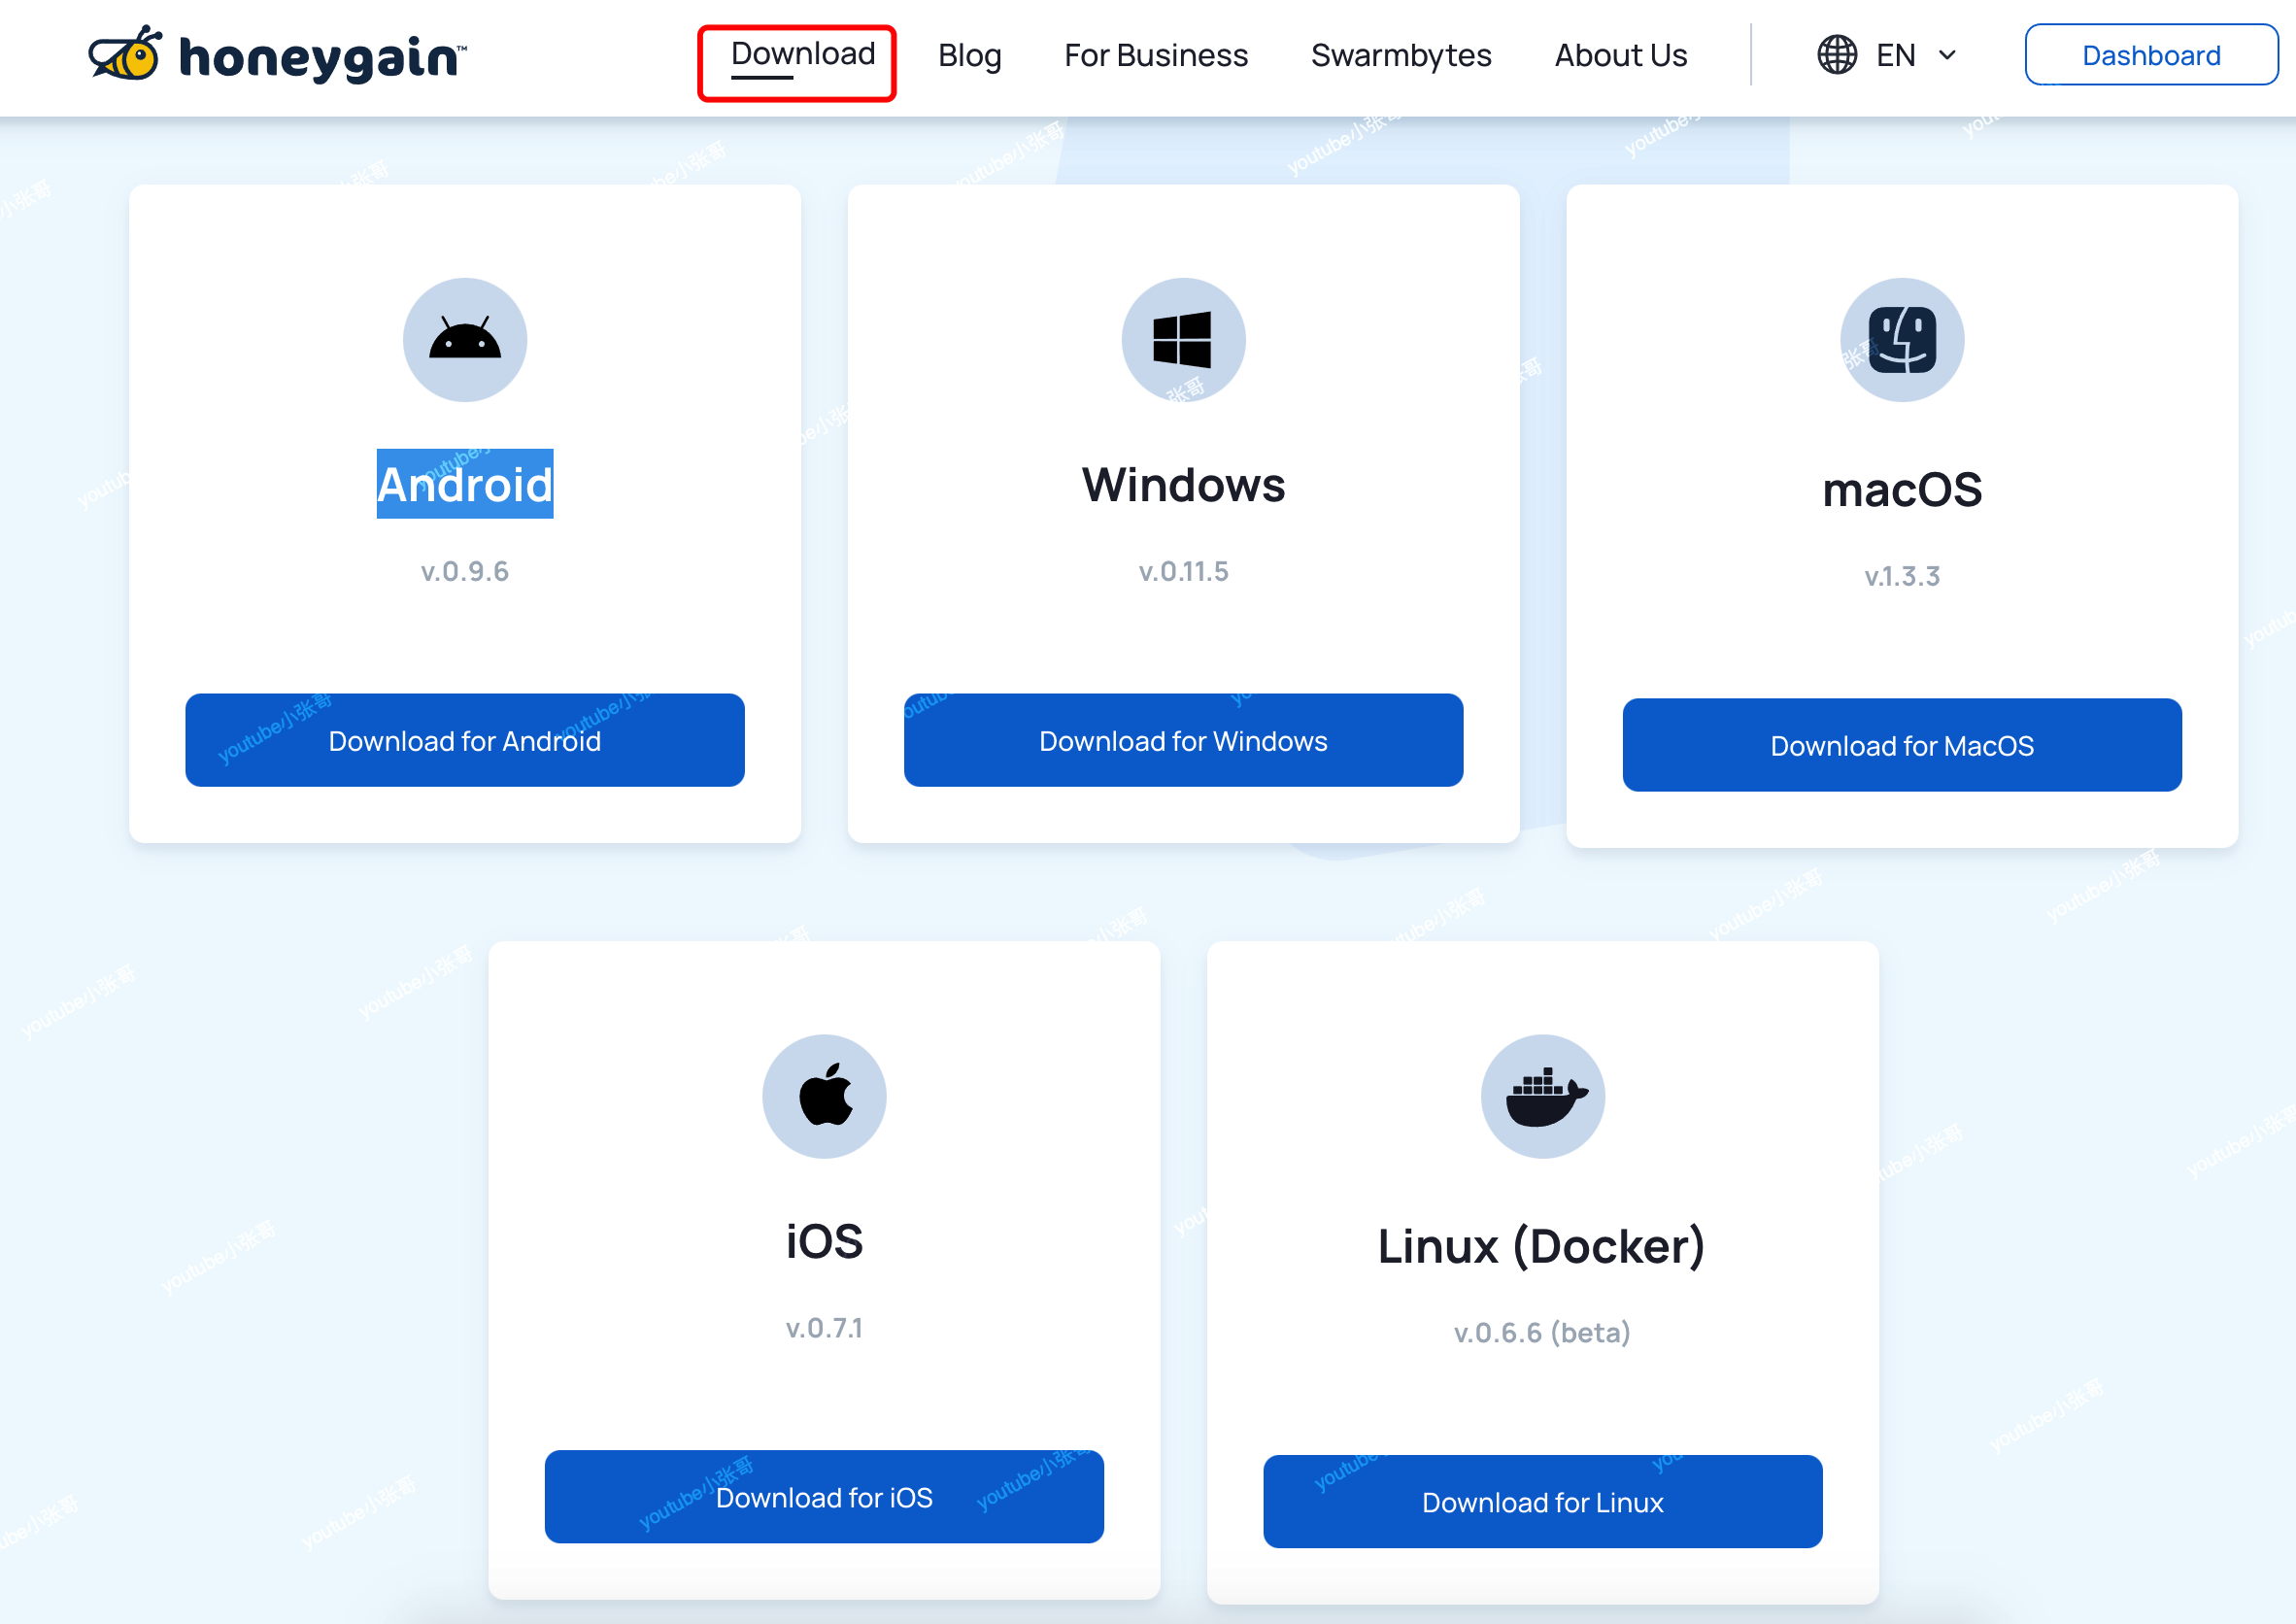Click Download for iOS button

pos(824,1497)
